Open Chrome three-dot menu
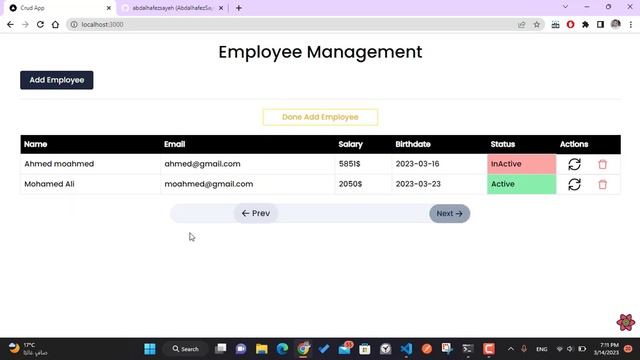This screenshot has width=640, height=360. pos(631,24)
